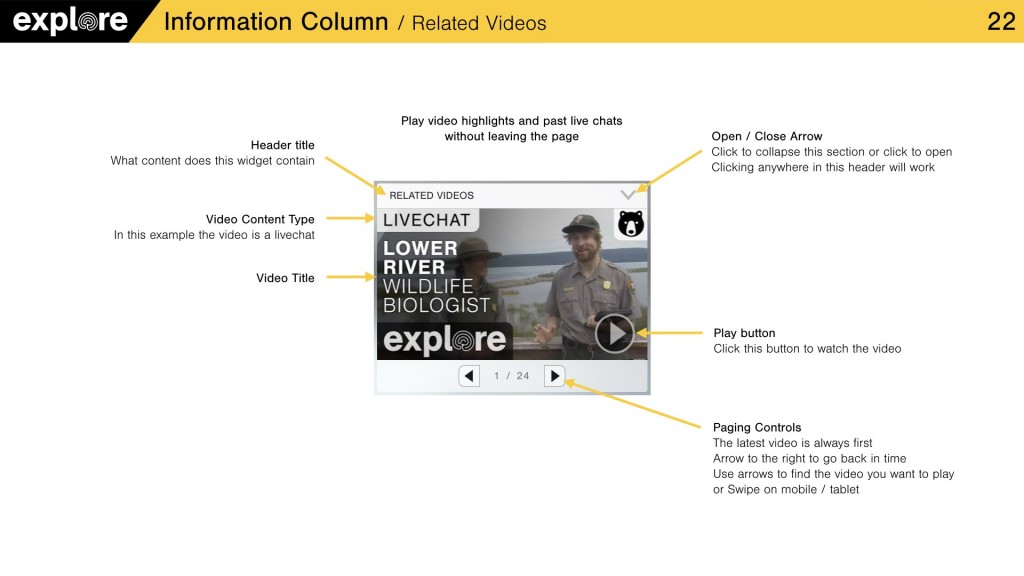
Task: Click the slide number 22
Action: pyautogui.click(x=1000, y=21)
